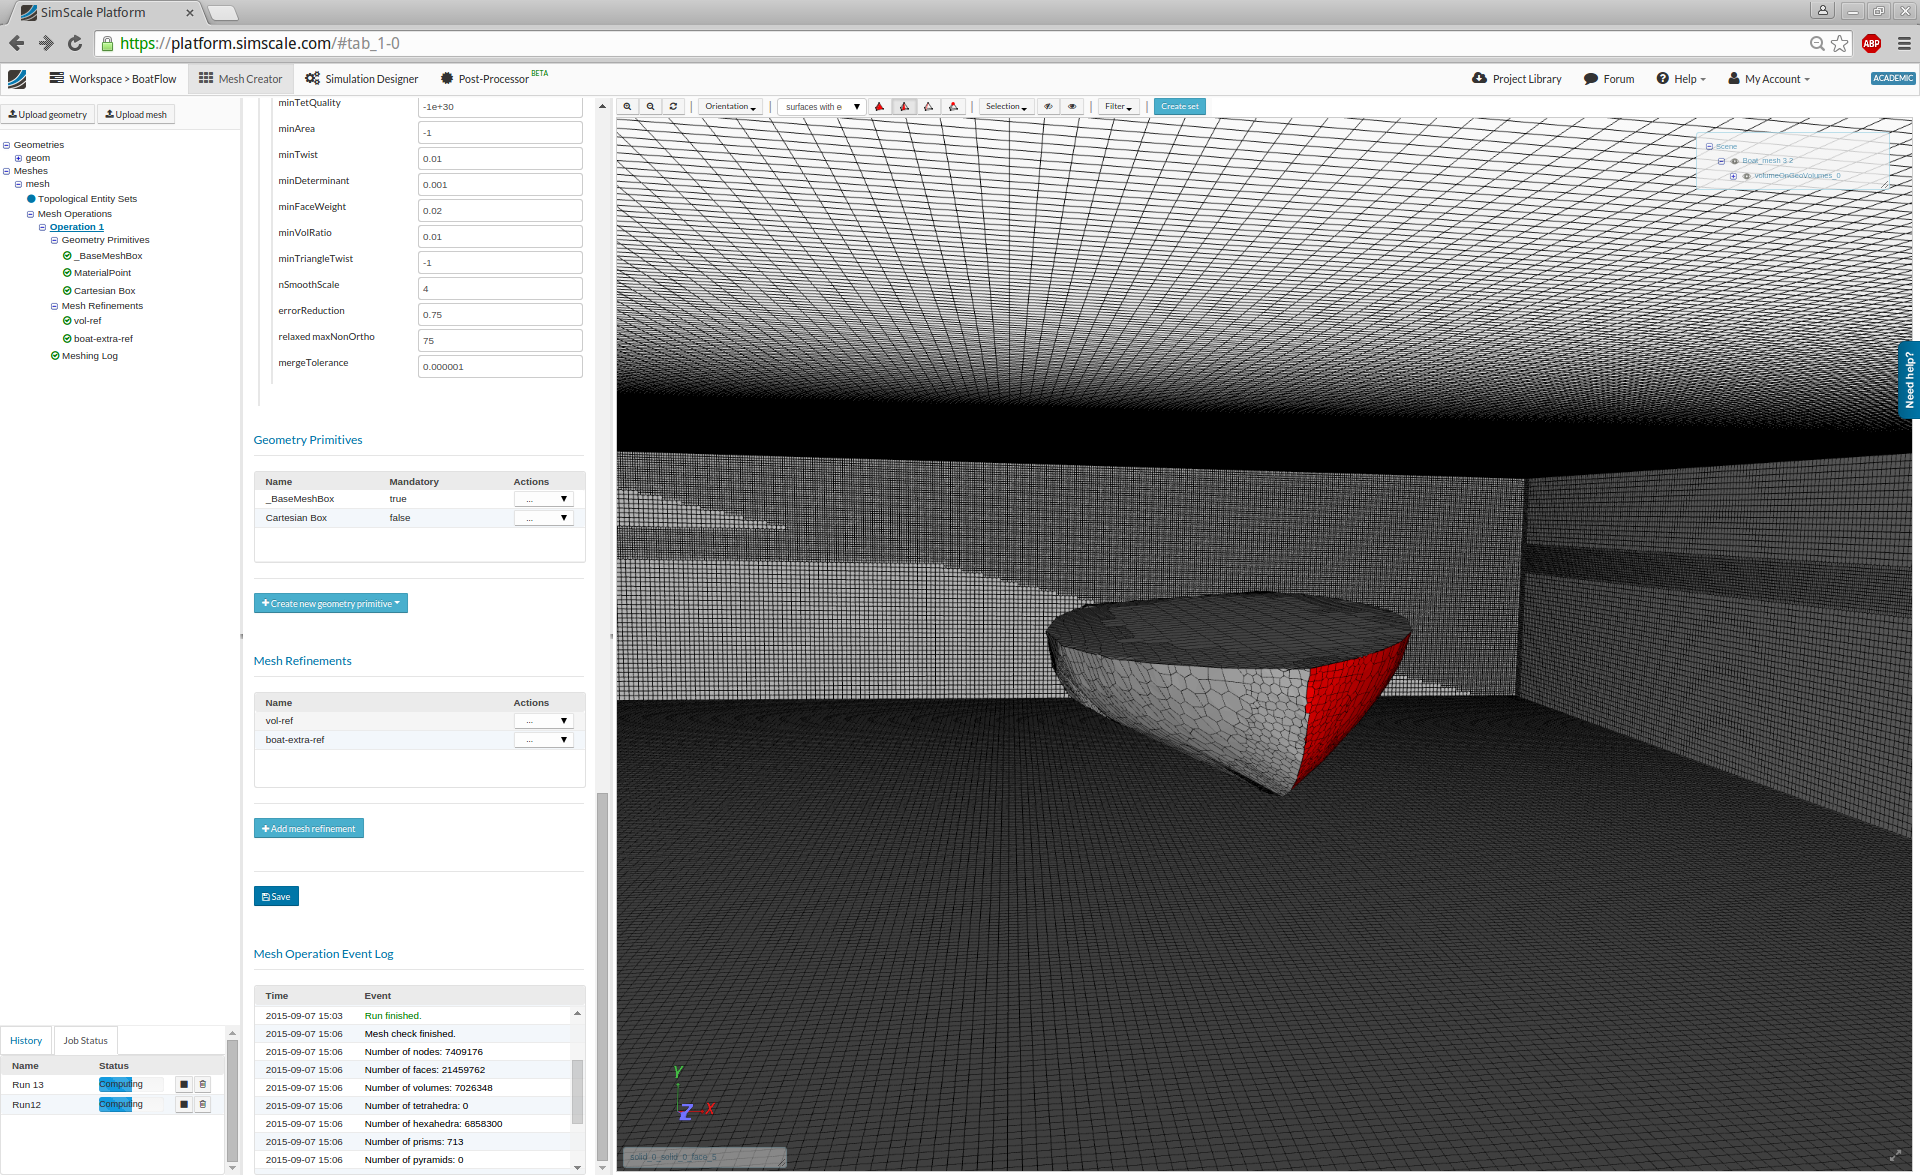Toggle visibility of Boat_mesh in the scene tree

(x=1734, y=161)
